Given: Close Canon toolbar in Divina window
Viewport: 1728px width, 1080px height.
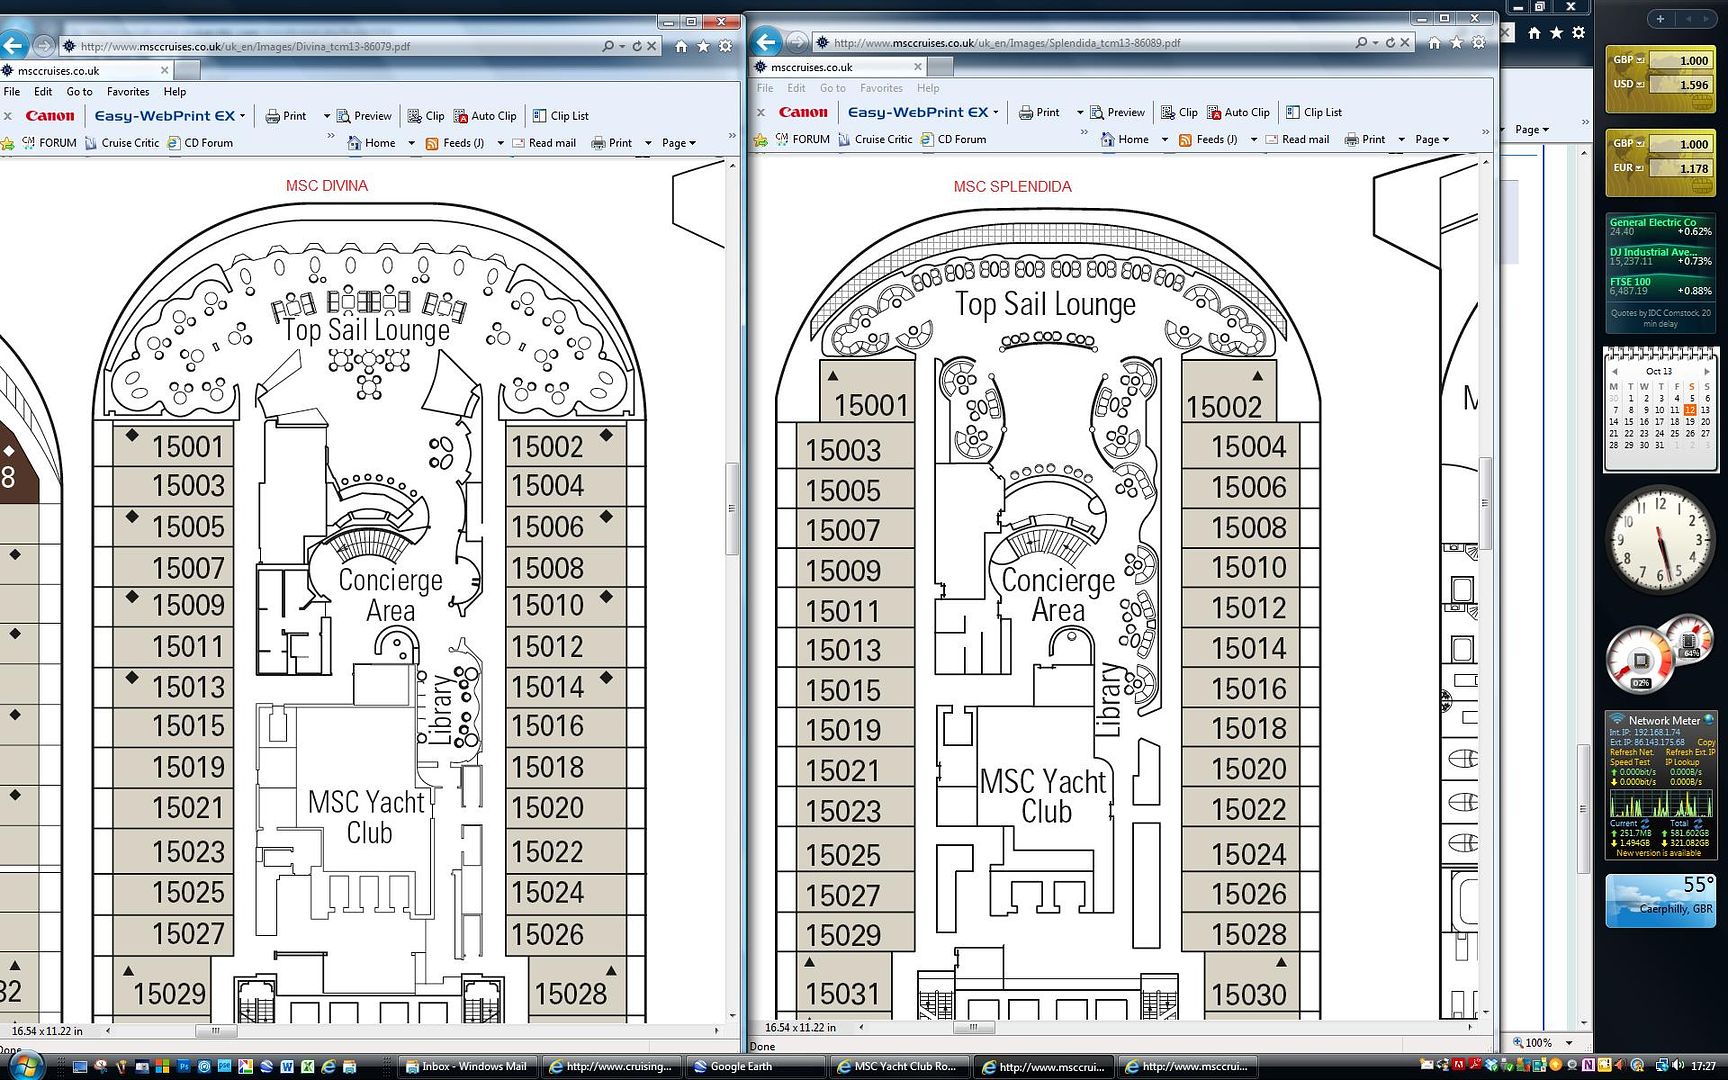Looking at the screenshot, I should pos(8,116).
